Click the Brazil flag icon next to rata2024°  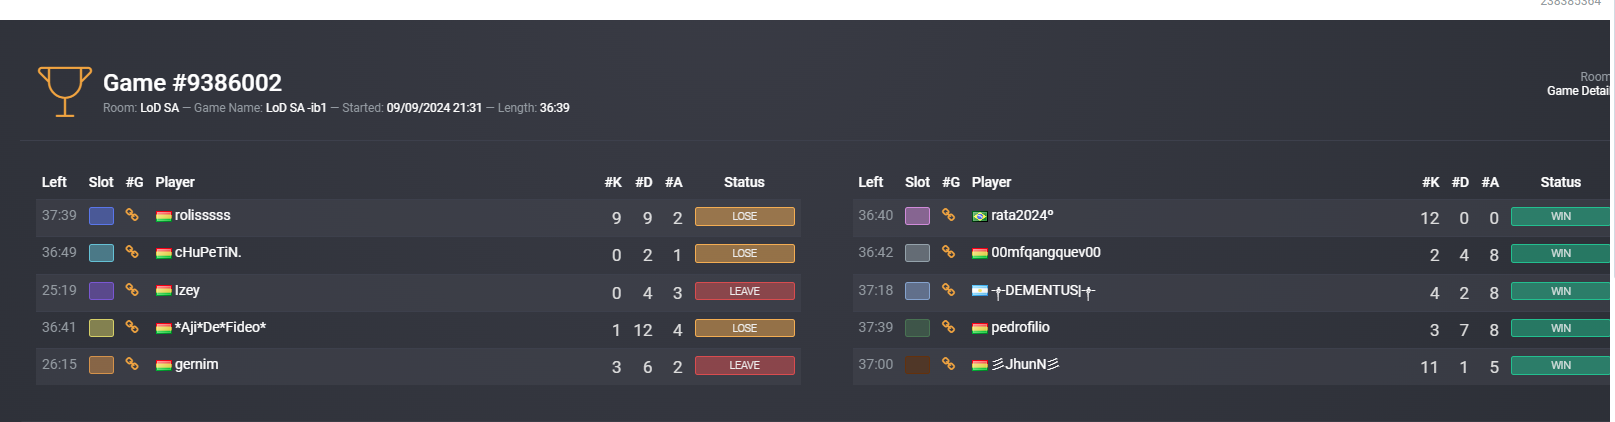point(980,216)
